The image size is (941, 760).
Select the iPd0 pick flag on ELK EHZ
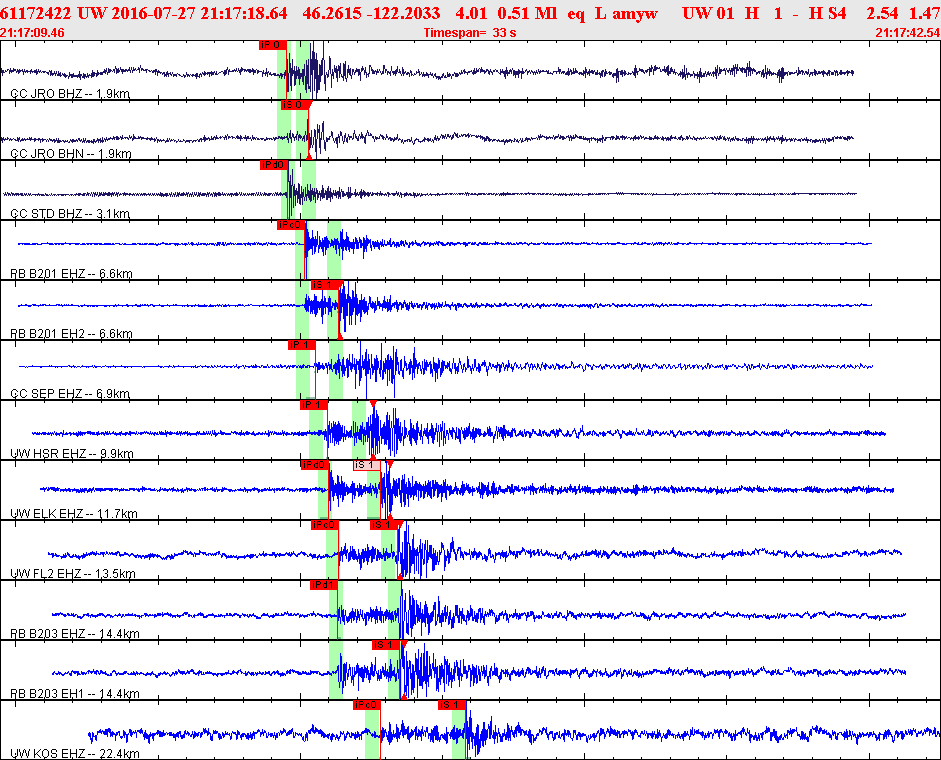[x=314, y=465]
